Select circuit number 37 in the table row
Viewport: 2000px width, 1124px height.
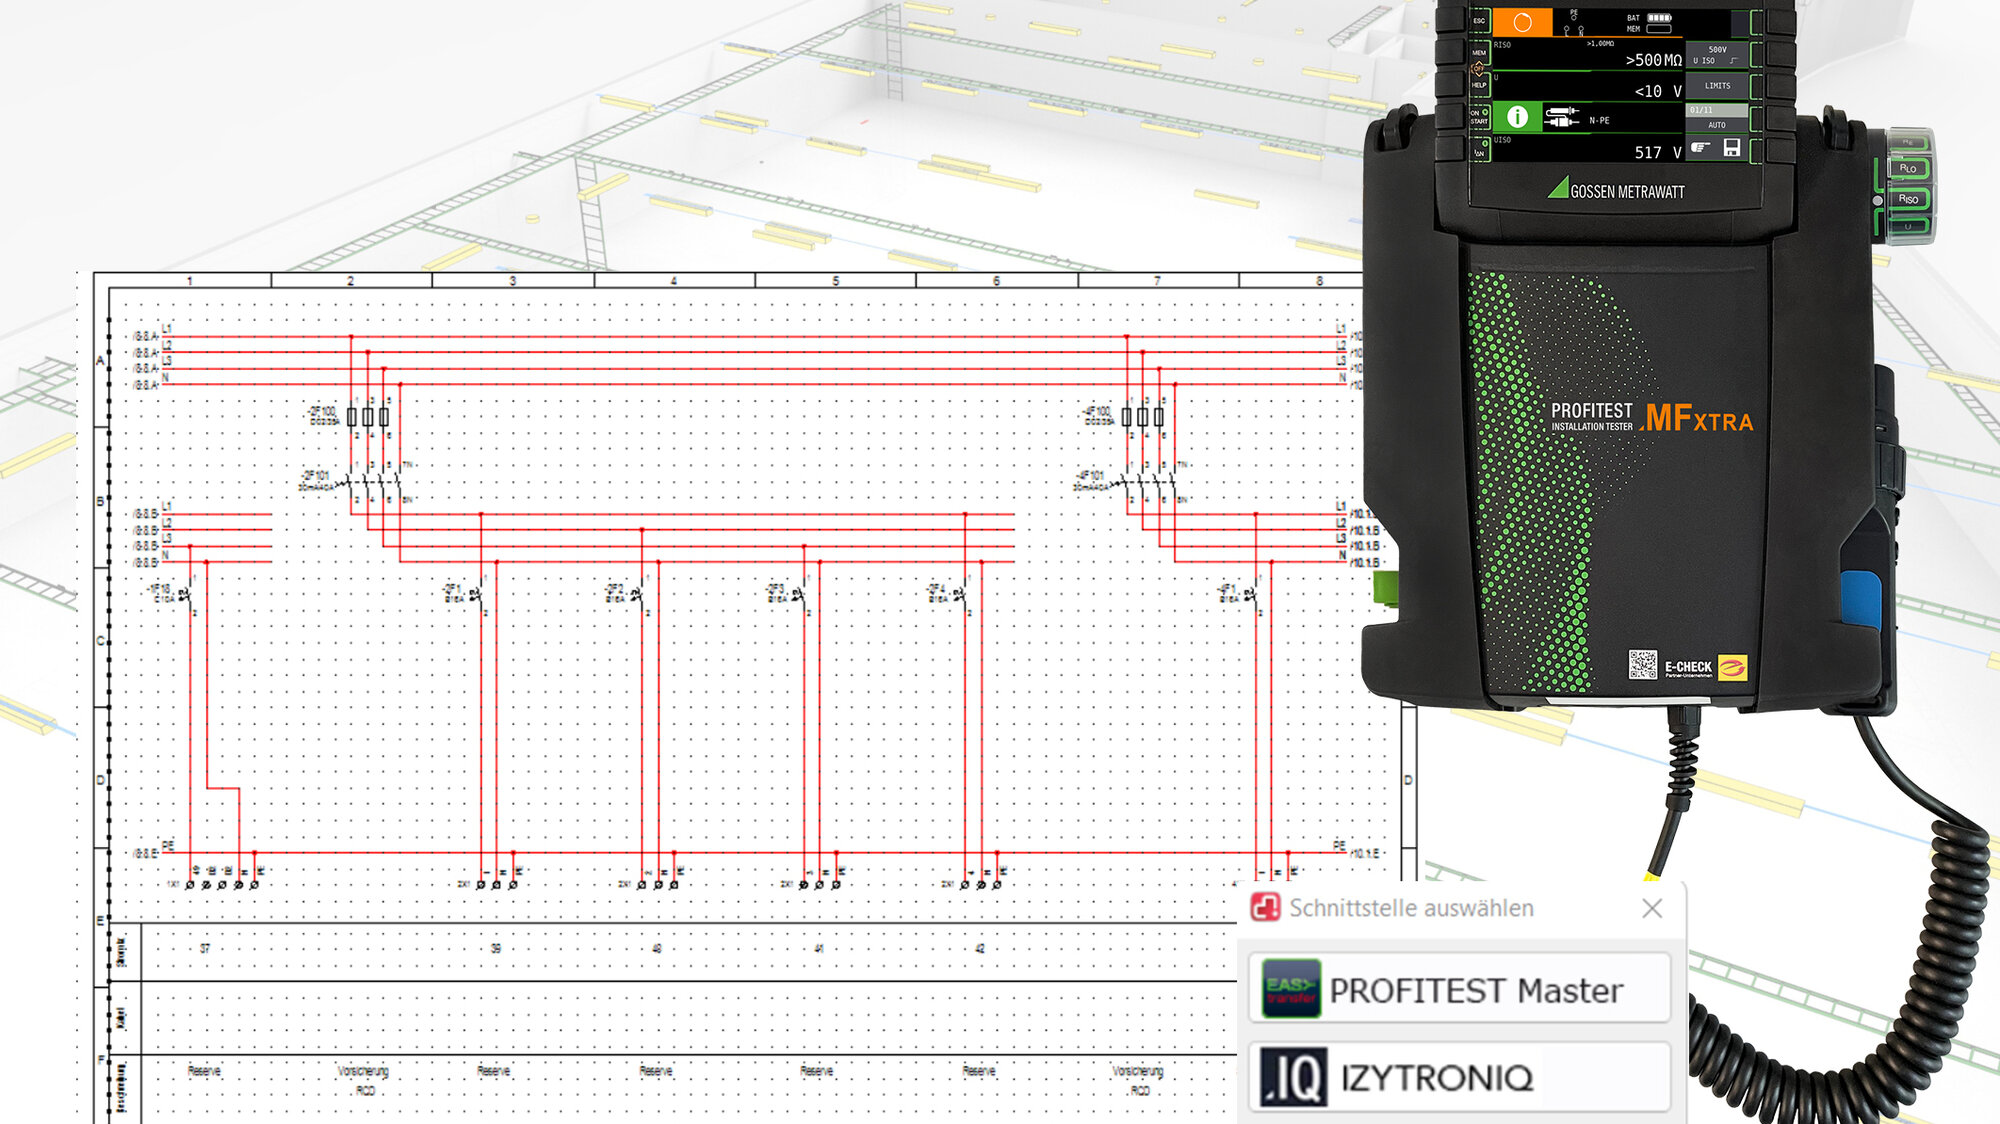tap(205, 948)
